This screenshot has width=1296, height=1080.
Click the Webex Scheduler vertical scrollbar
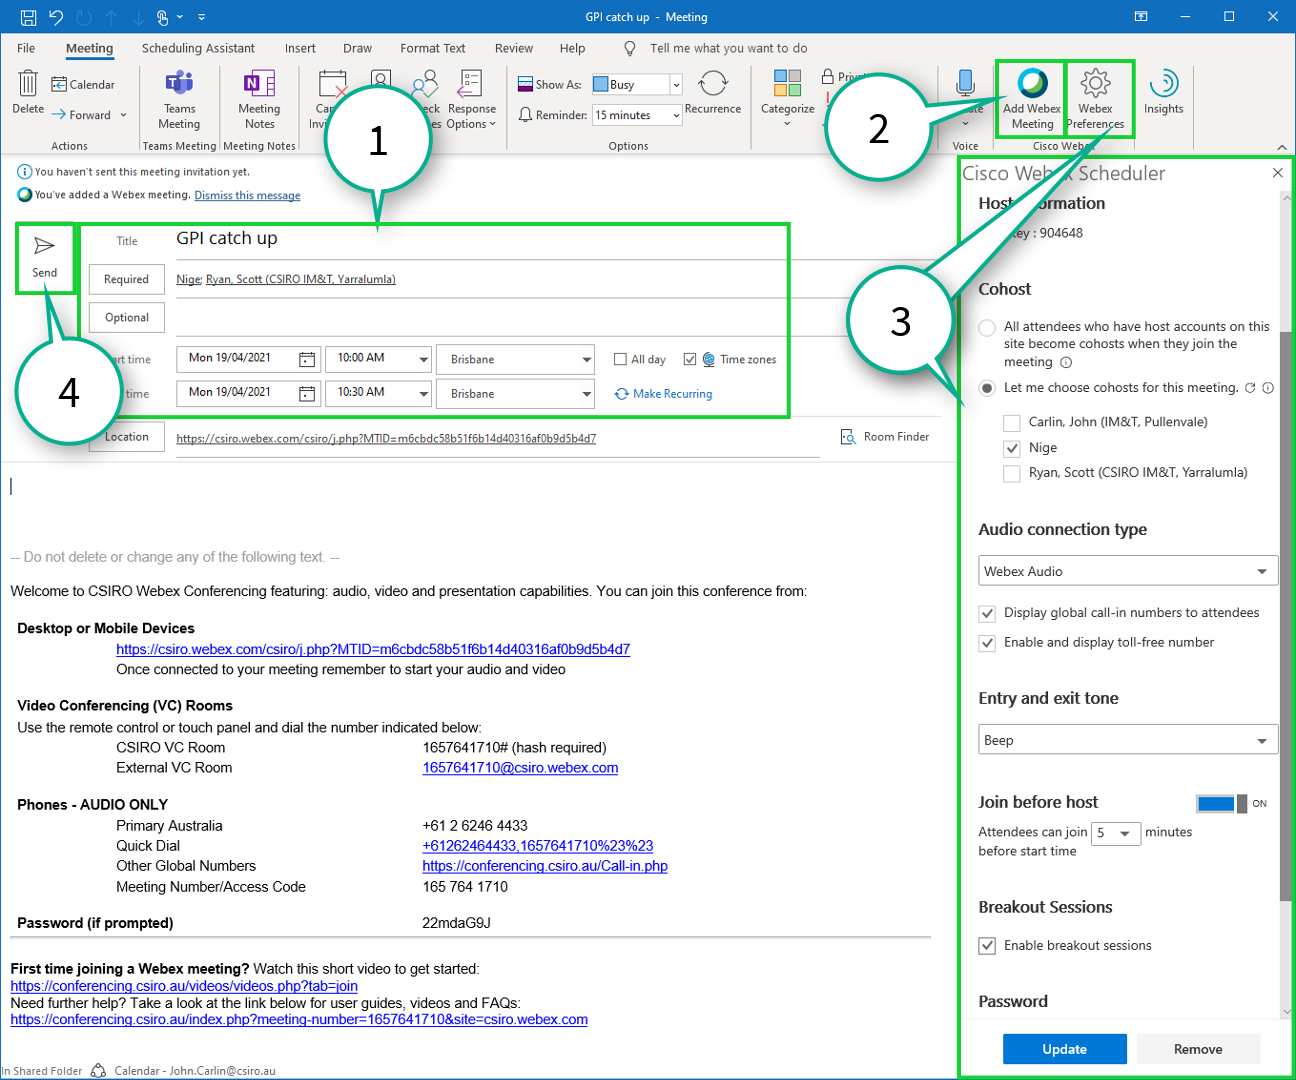pos(1286,615)
